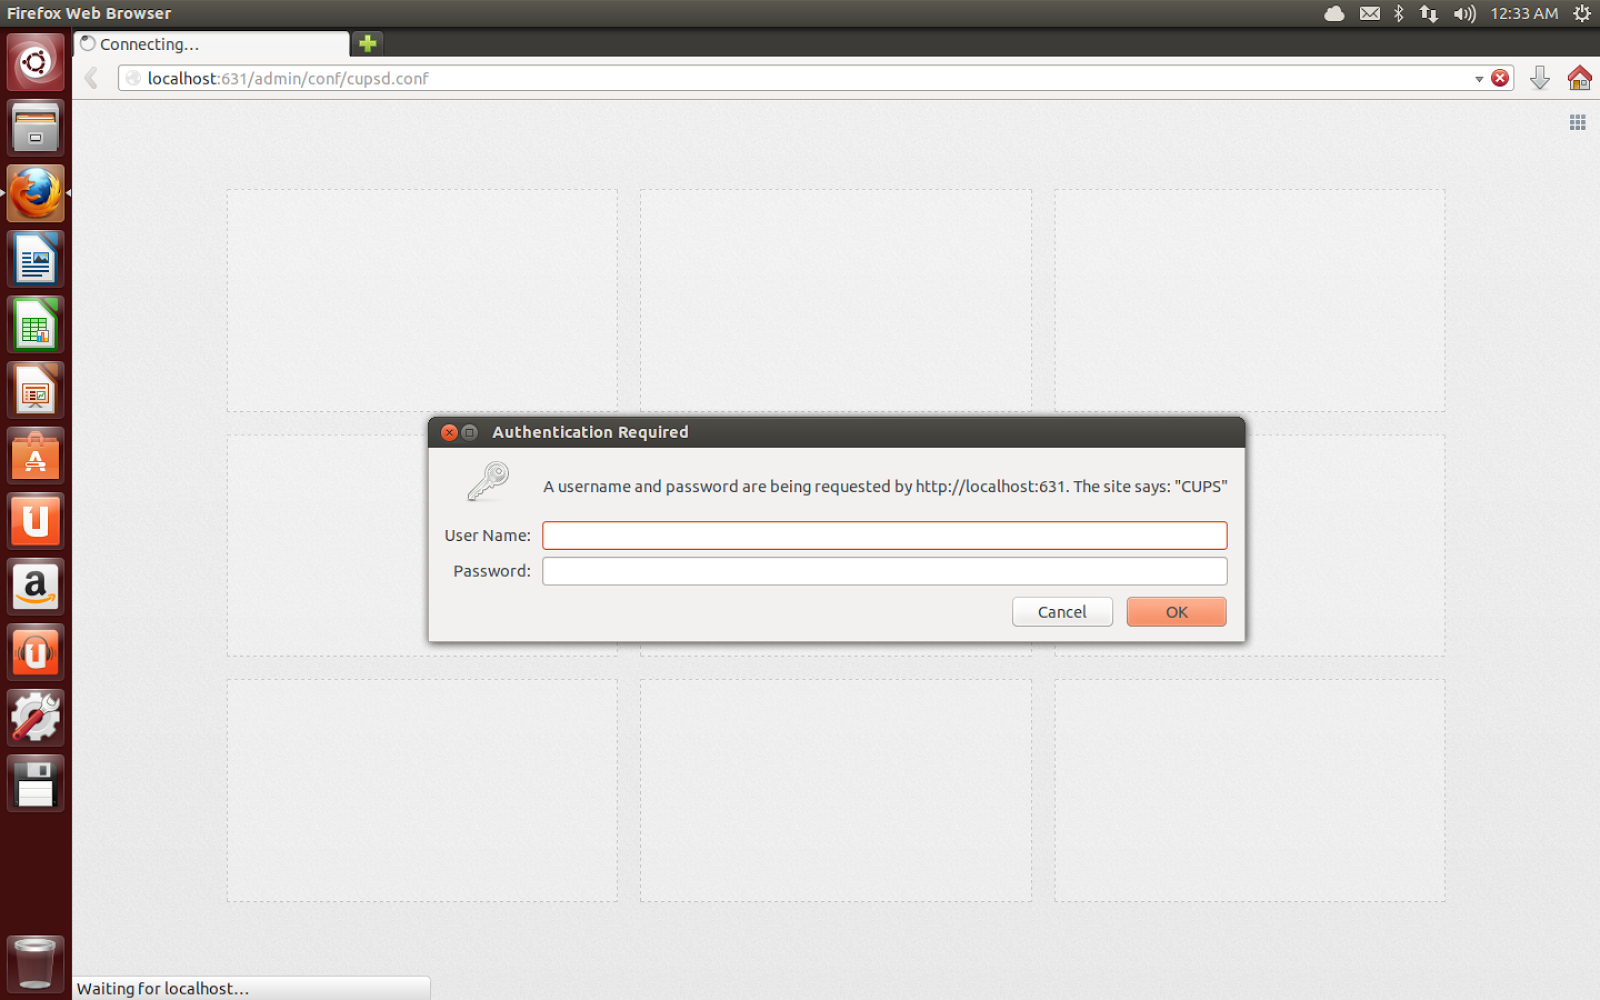
Task: Open the network indicator menu
Action: click(x=1429, y=13)
